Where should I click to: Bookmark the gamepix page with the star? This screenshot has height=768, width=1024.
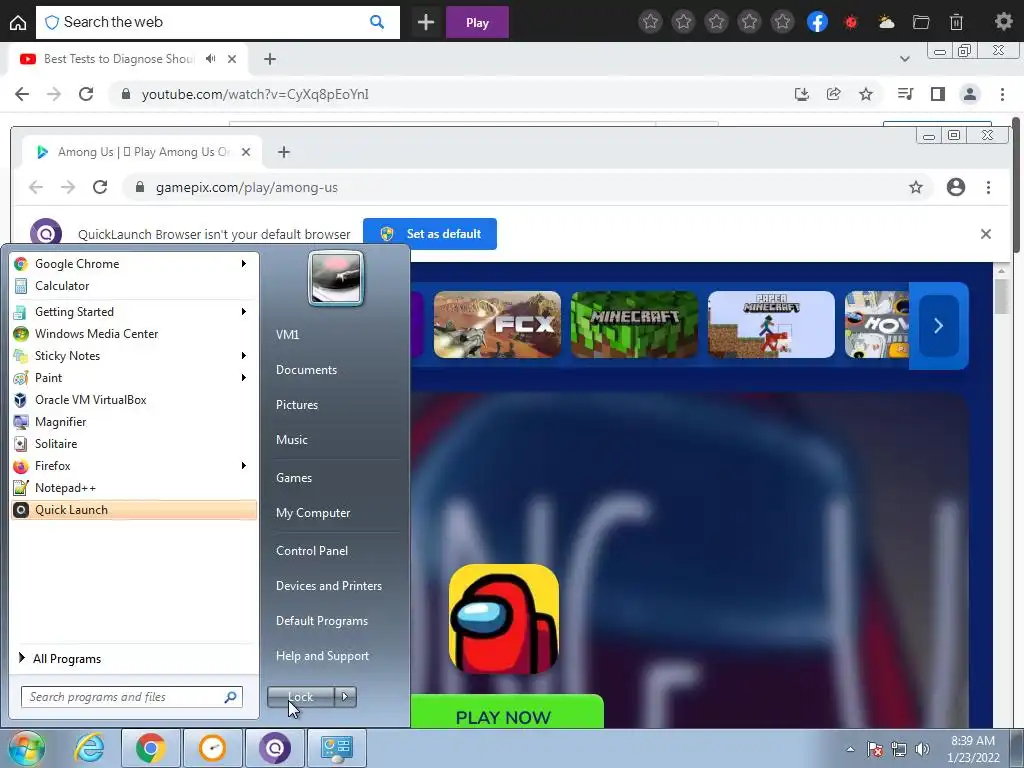tap(916, 187)
